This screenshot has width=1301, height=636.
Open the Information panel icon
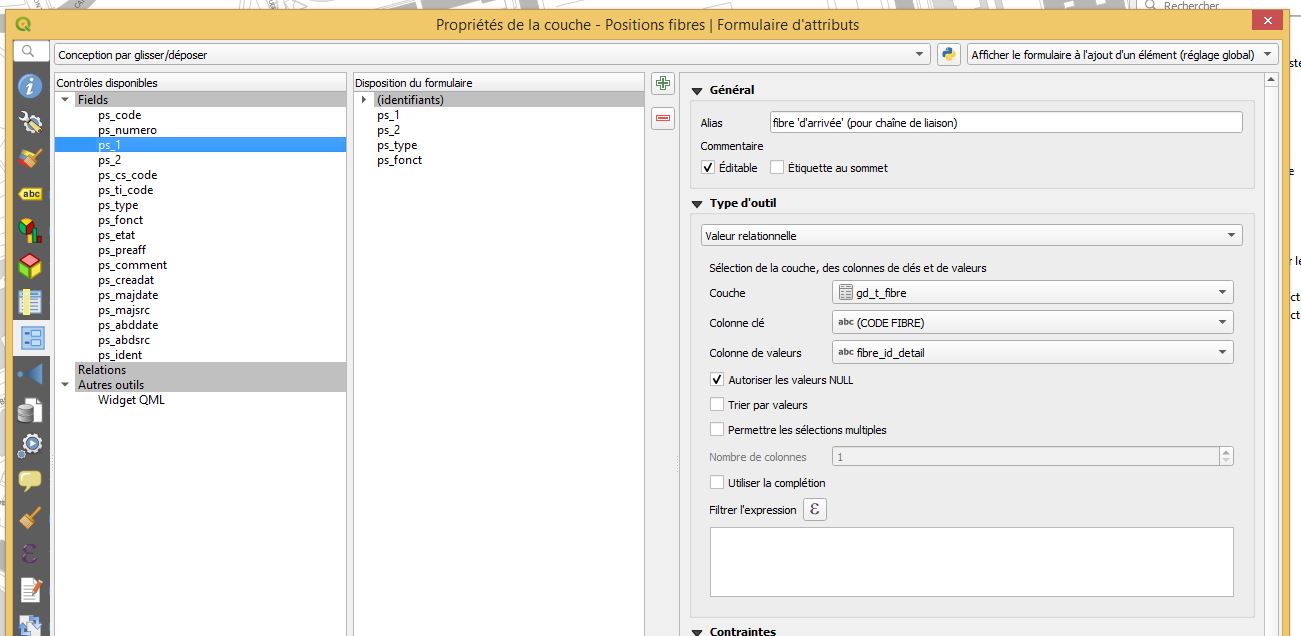tap(30, 84)
